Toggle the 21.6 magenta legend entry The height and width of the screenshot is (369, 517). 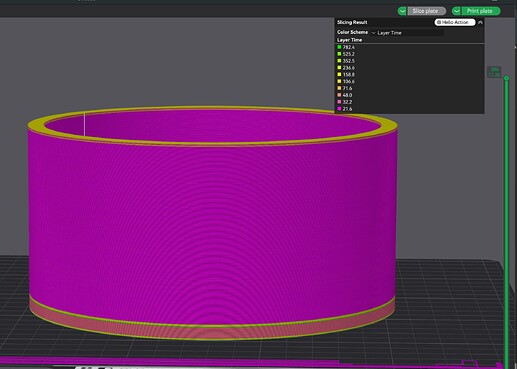345,109
